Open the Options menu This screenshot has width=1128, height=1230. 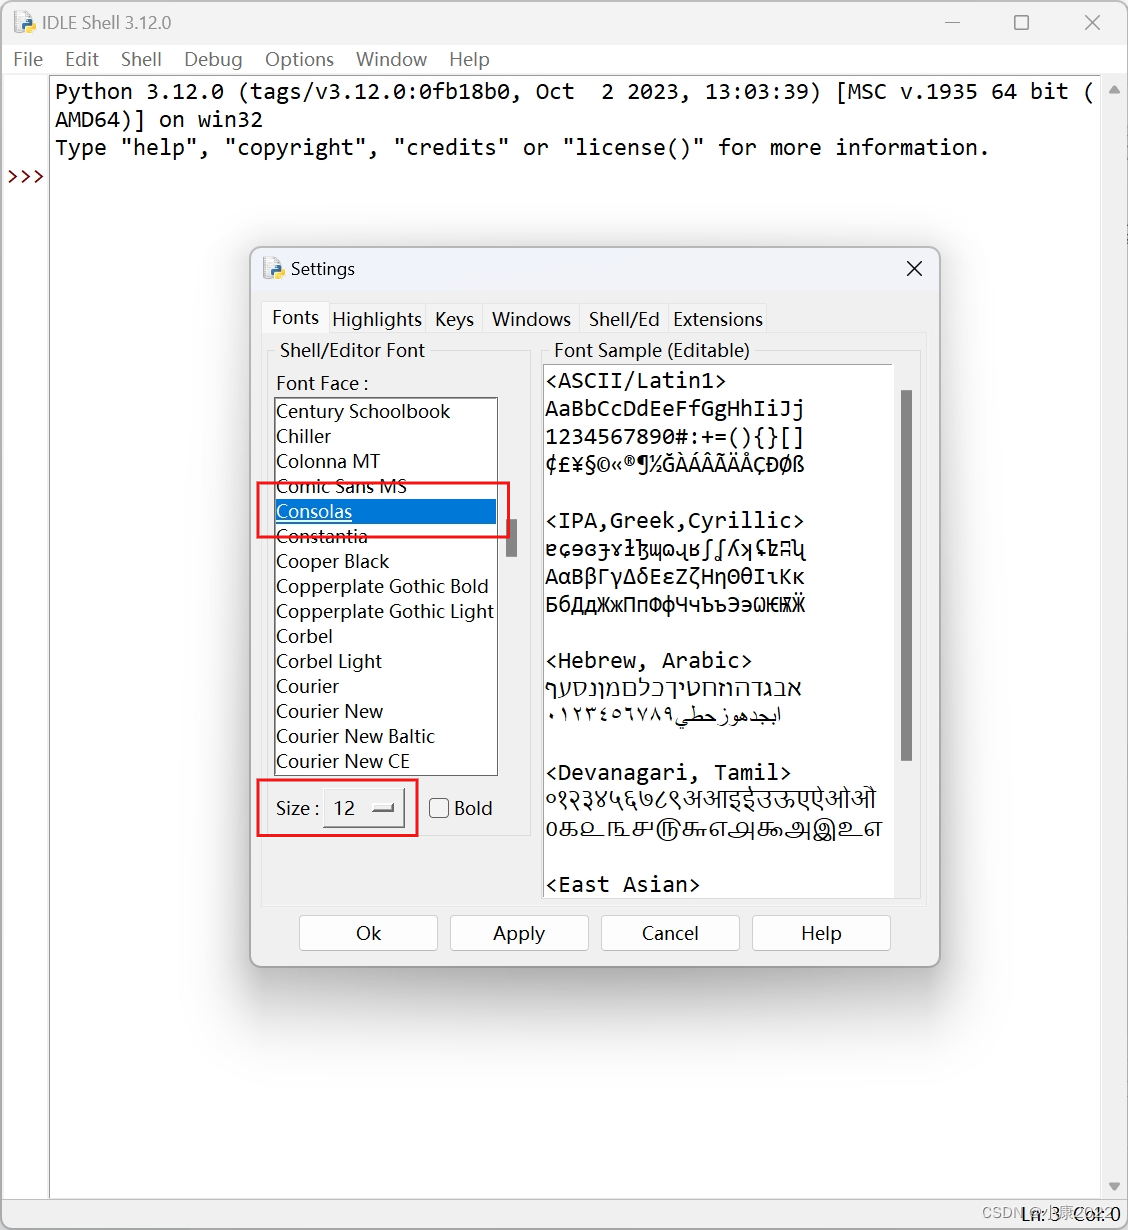point(299,59)
